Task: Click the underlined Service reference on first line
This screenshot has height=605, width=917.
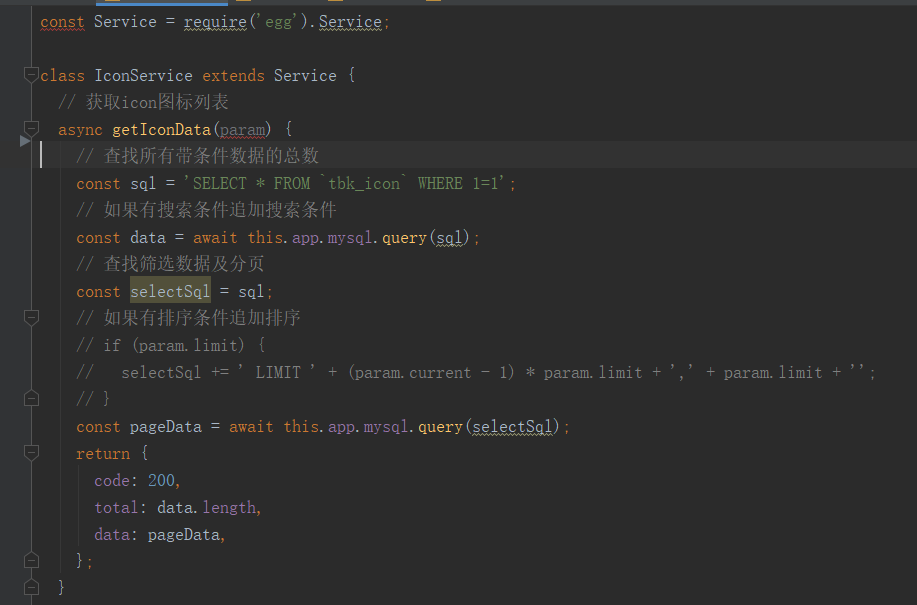Action: (x=349, y=21)
